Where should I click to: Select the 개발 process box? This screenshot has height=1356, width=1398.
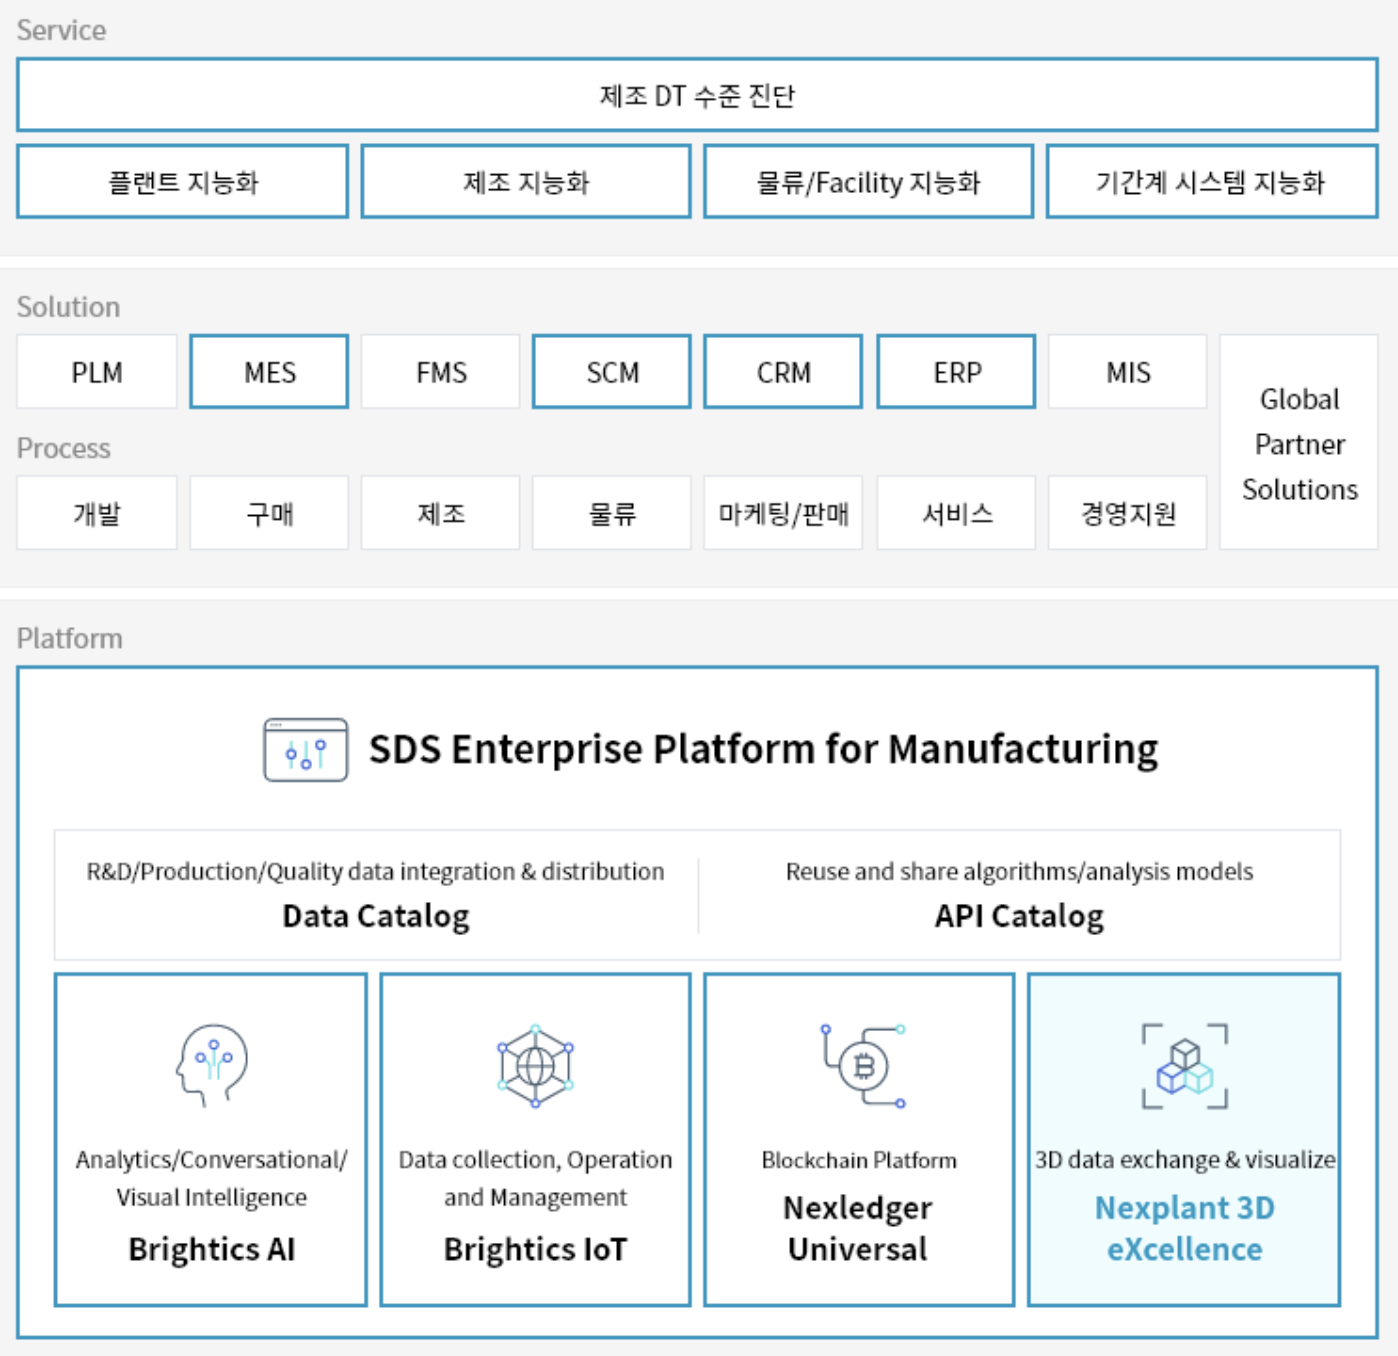point(97,513)
